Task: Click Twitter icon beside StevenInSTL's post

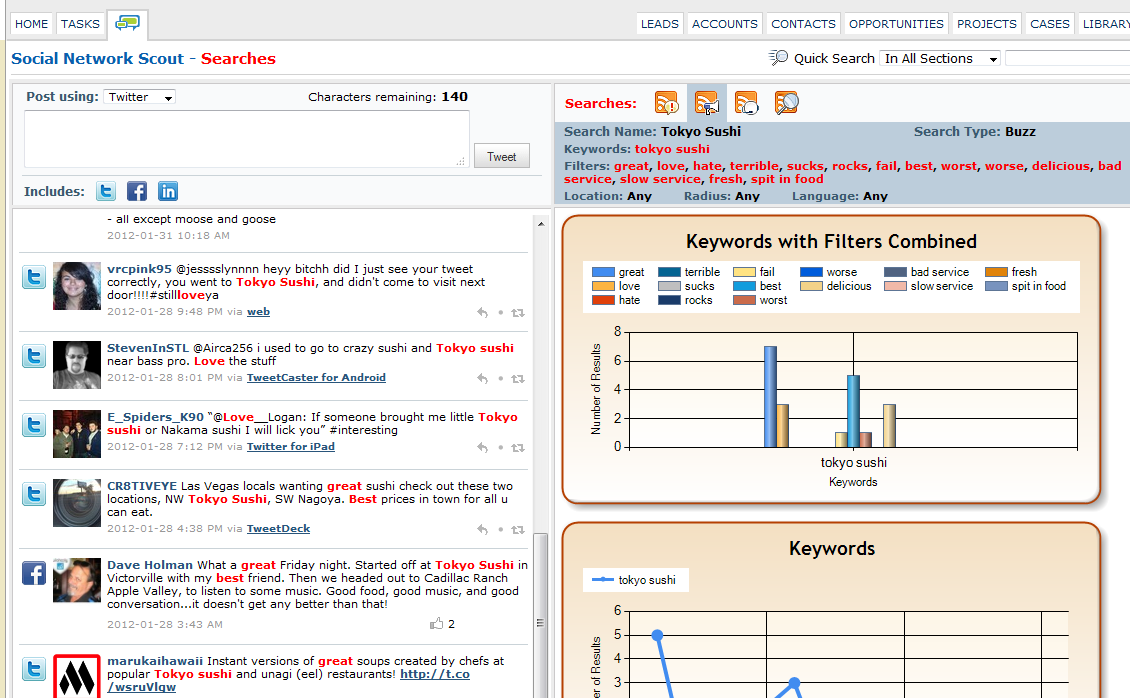Action: point(34,356)
